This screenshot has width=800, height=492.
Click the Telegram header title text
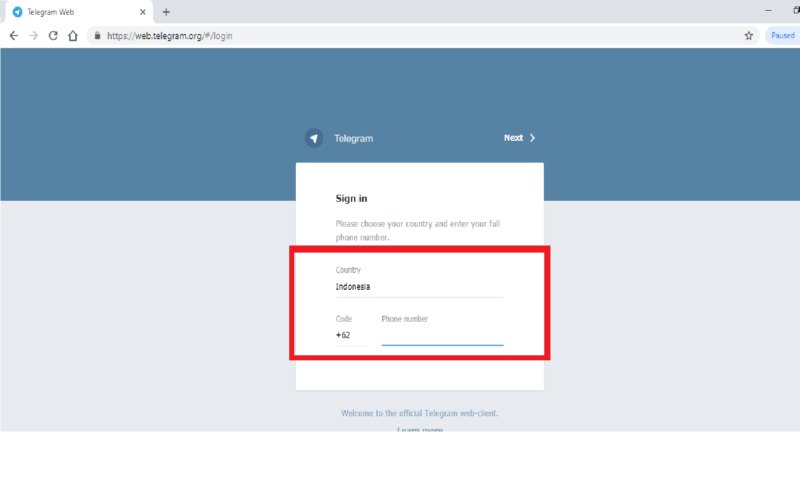354,138
